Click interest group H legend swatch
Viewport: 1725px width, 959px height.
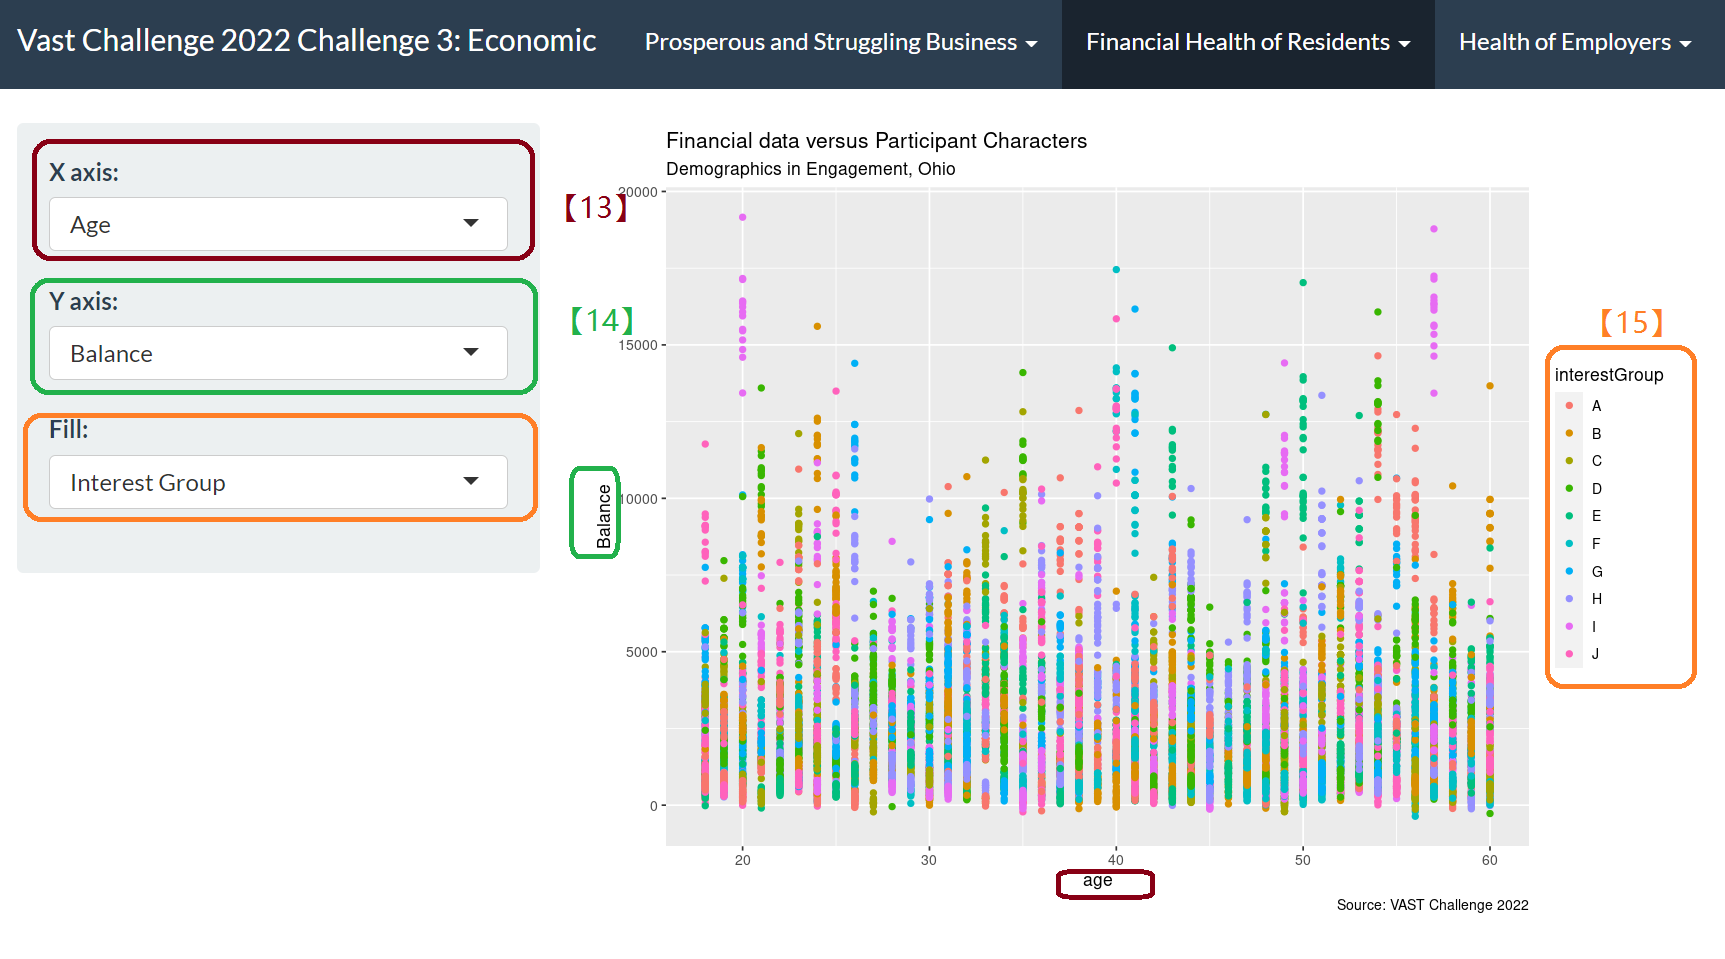(1569, 599)
